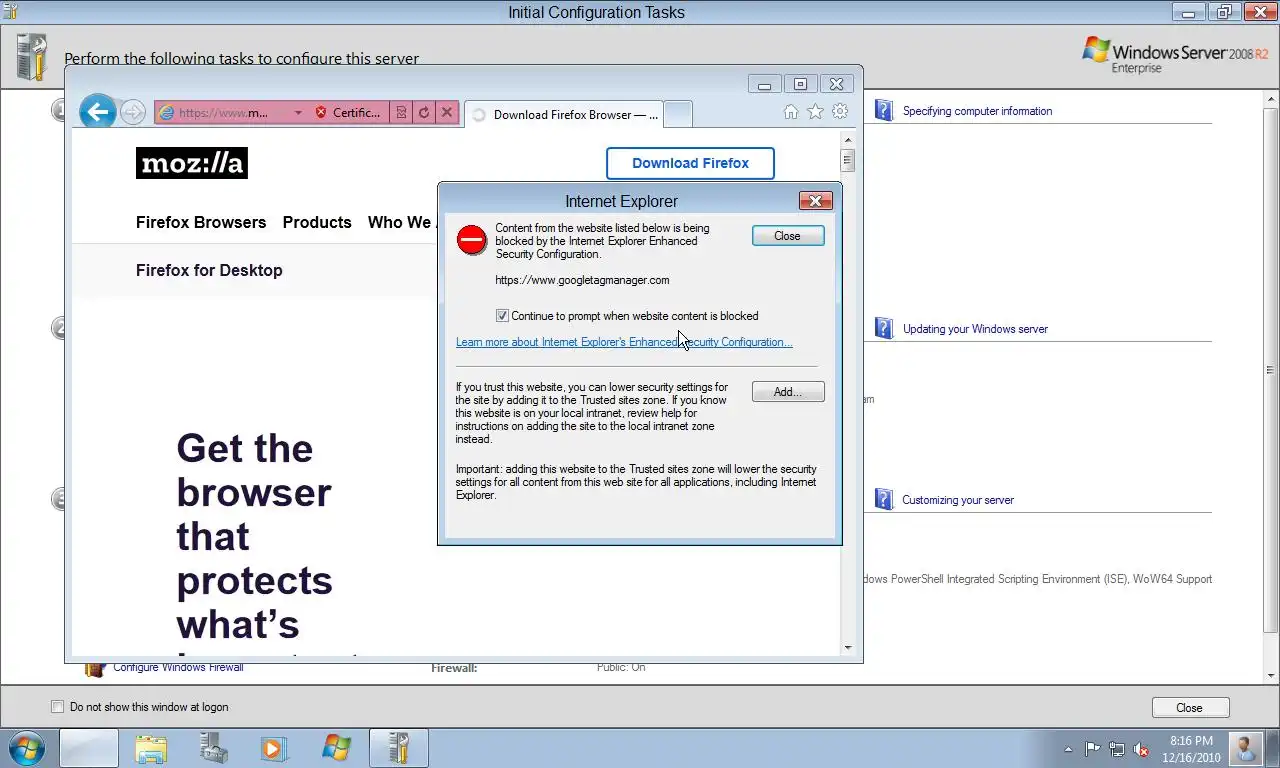Click the Windows flag taskbar icon
Viewport: 1280px width, 768px height.
[337, 748]
